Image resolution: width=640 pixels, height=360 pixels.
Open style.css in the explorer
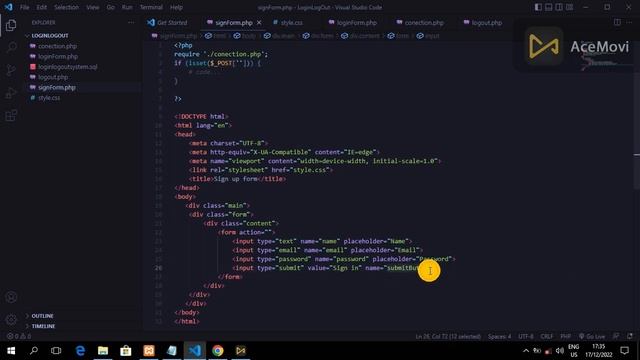[49, 98]
